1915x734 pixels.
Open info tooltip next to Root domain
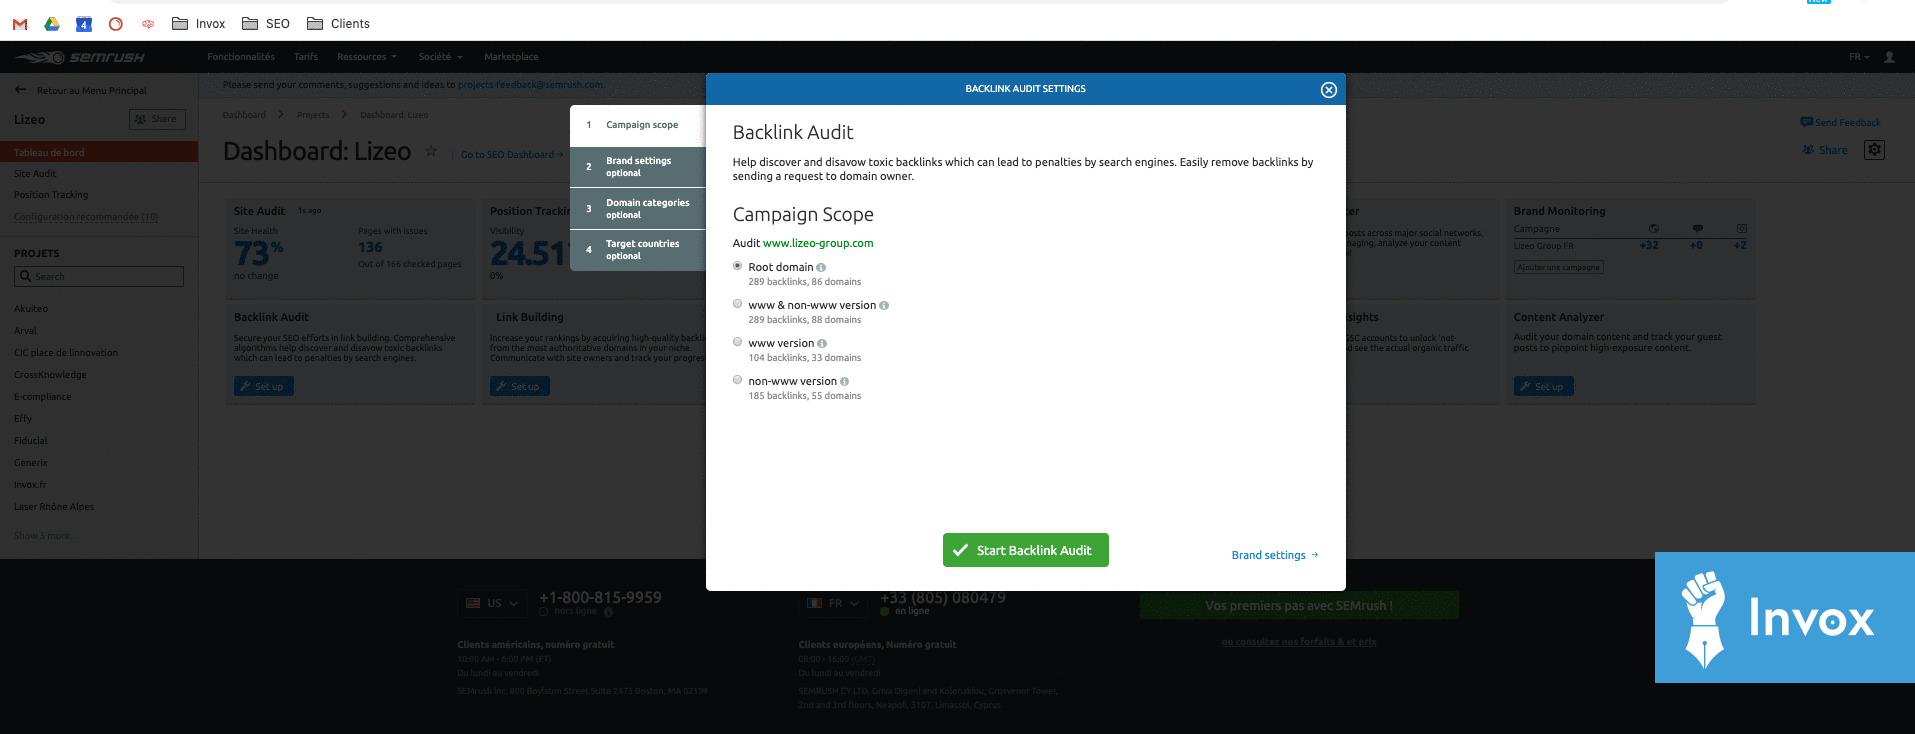821,268
